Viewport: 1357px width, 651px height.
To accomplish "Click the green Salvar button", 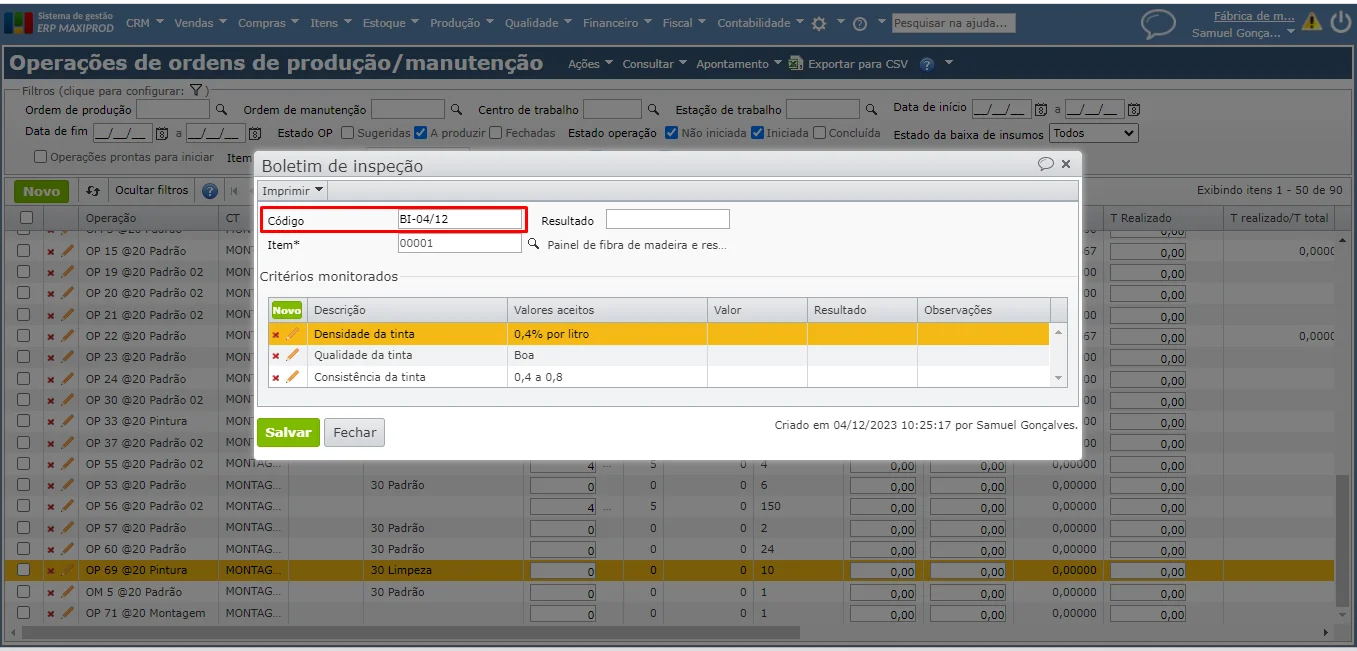I will [x=288, y=432].
